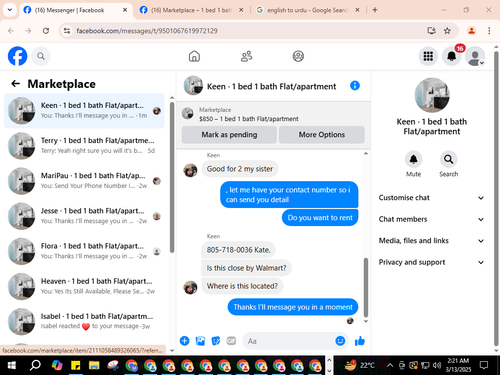Click the message 'Where is this located?'
The width and height of the screenshot is (500, 375).
[x=242, y=286]
